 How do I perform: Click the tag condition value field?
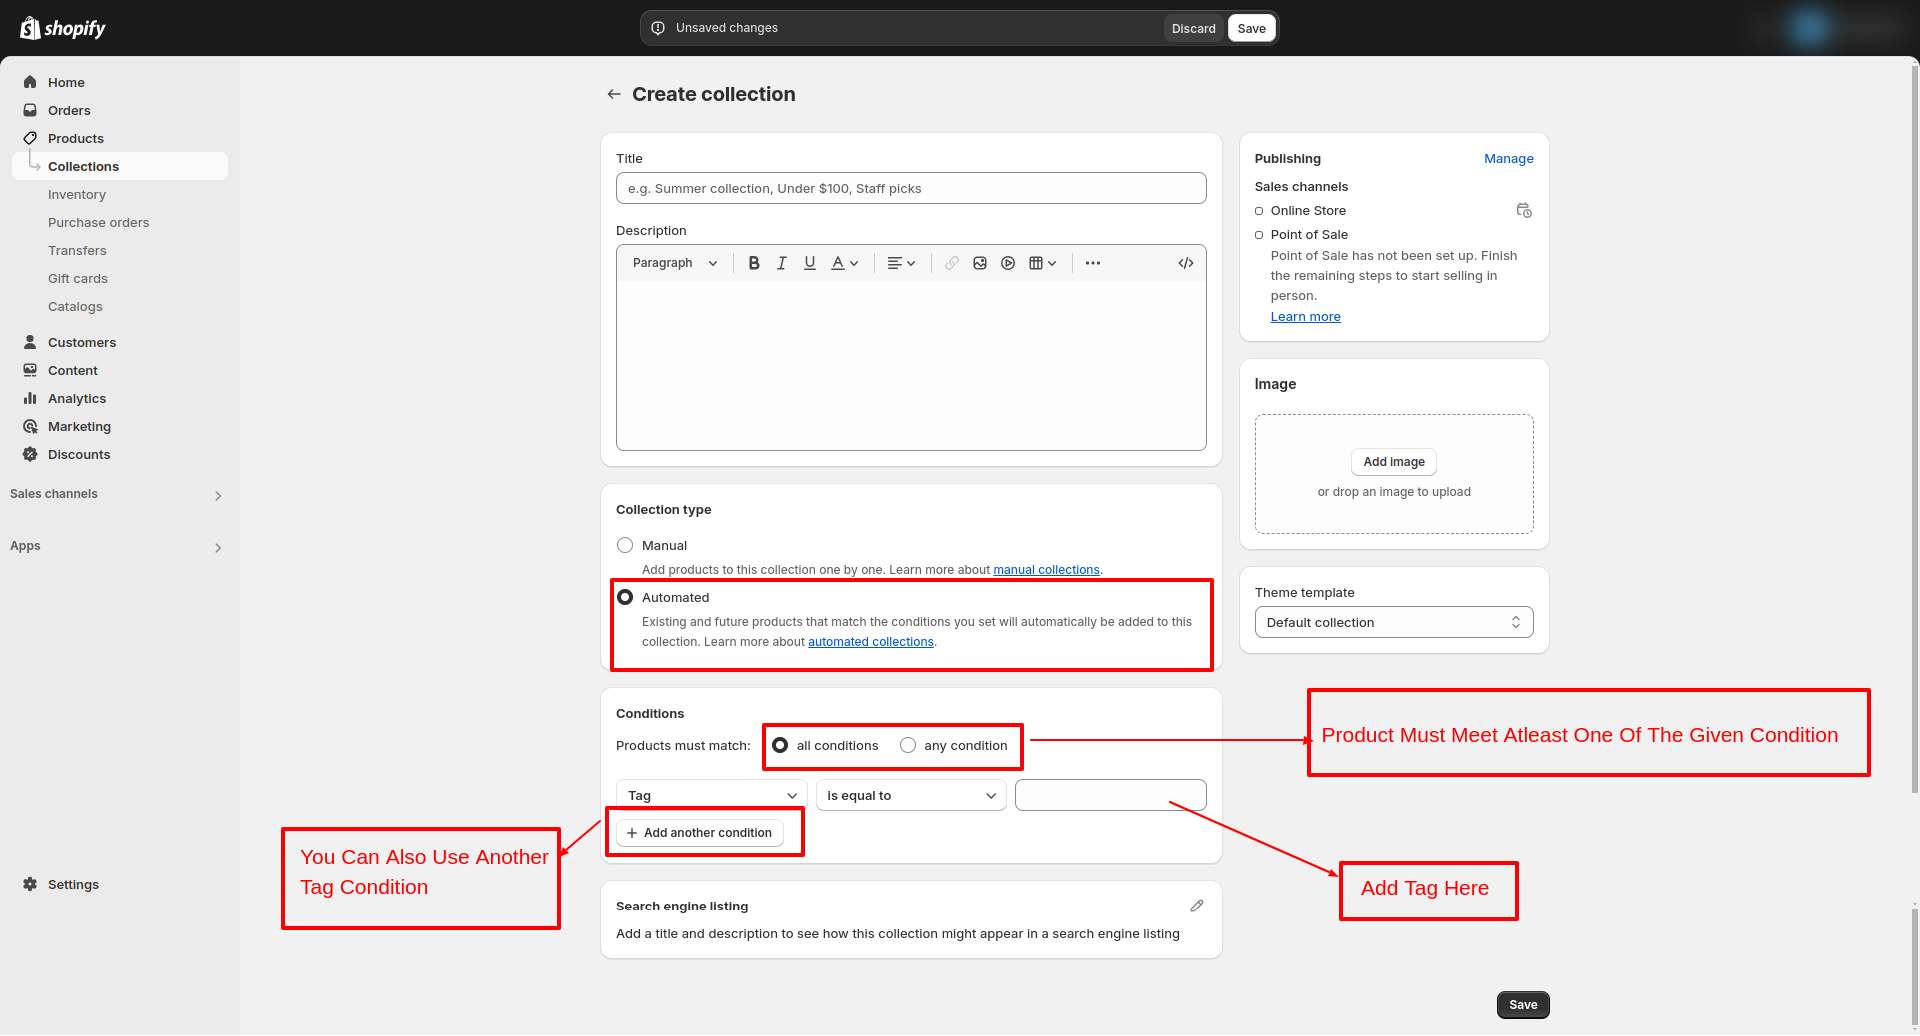pyautogui.click(x=1110, y=795)
